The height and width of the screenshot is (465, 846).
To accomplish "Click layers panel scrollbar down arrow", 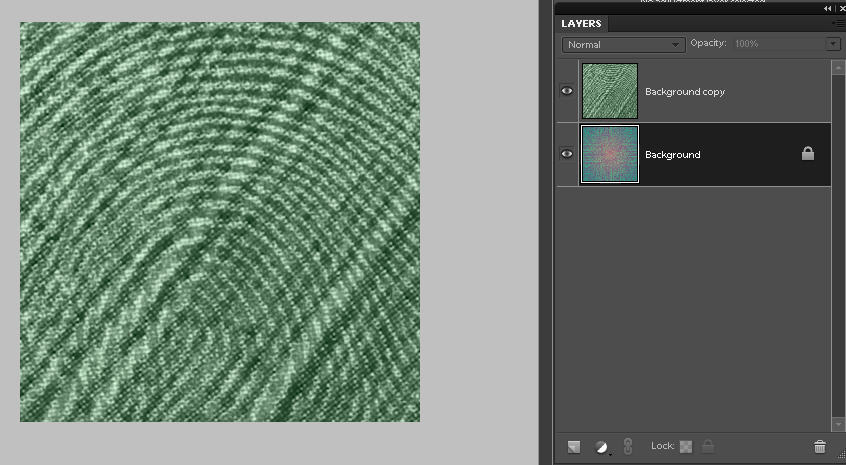I will [838, 425].
